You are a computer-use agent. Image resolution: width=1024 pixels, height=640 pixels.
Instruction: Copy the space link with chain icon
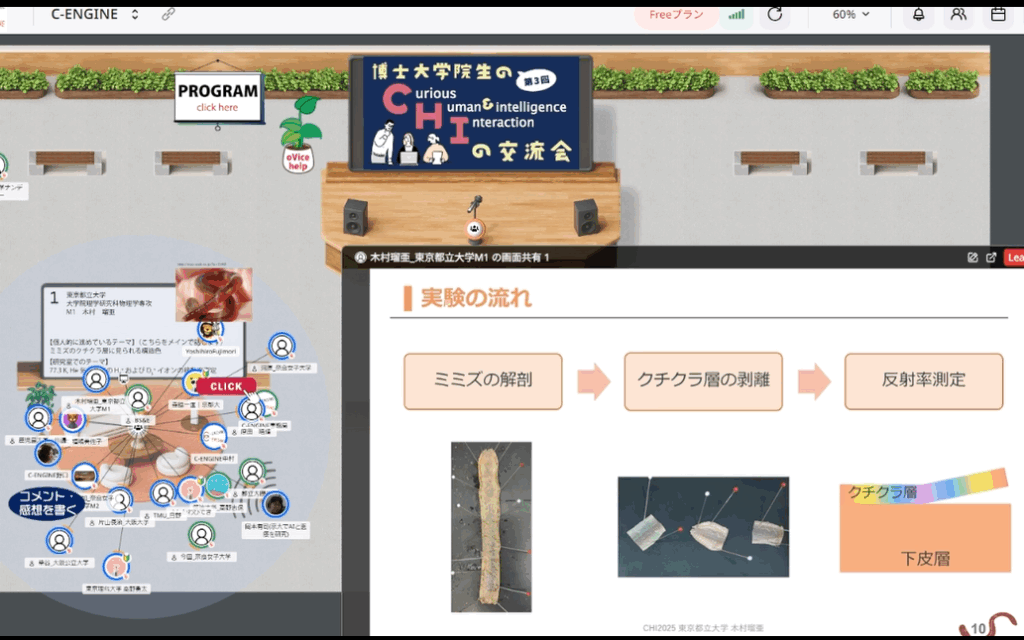click(168, 14)
